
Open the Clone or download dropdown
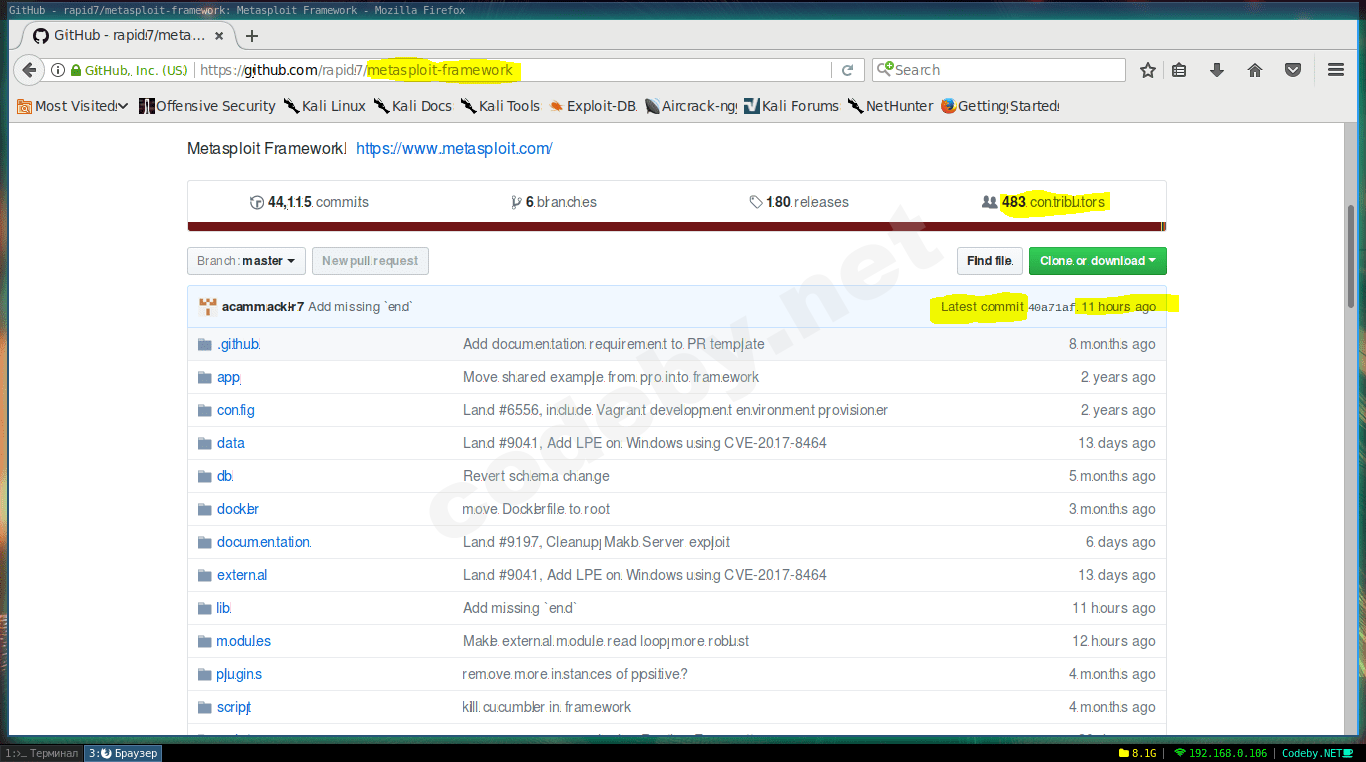tap(1097, 261)
